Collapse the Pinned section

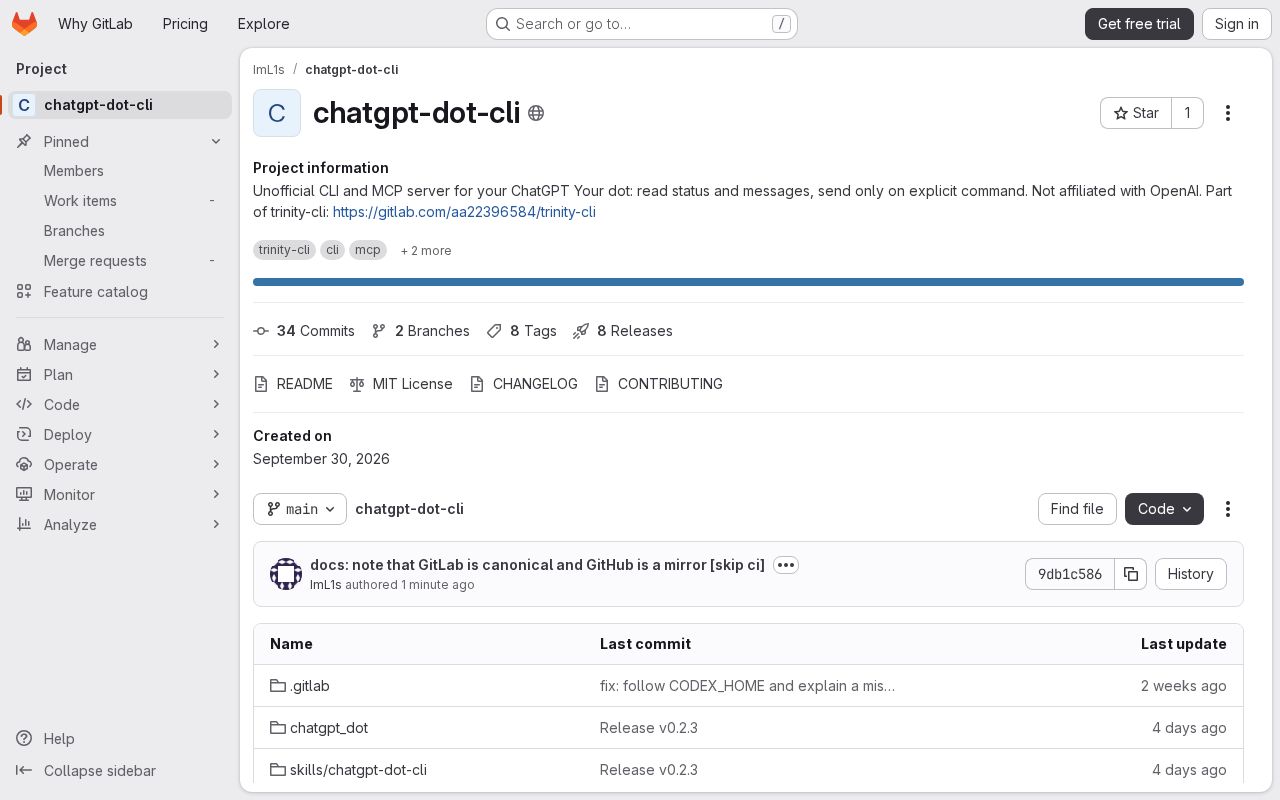[120, 142]
